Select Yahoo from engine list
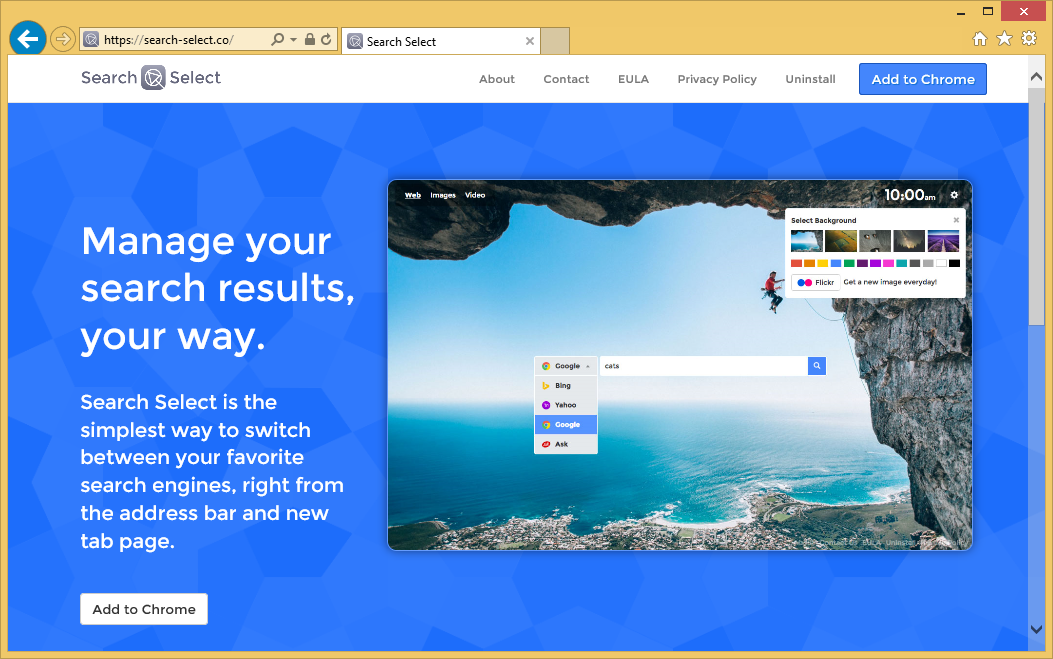This screenshot has width=1053, height=659. tap(565, 405)
